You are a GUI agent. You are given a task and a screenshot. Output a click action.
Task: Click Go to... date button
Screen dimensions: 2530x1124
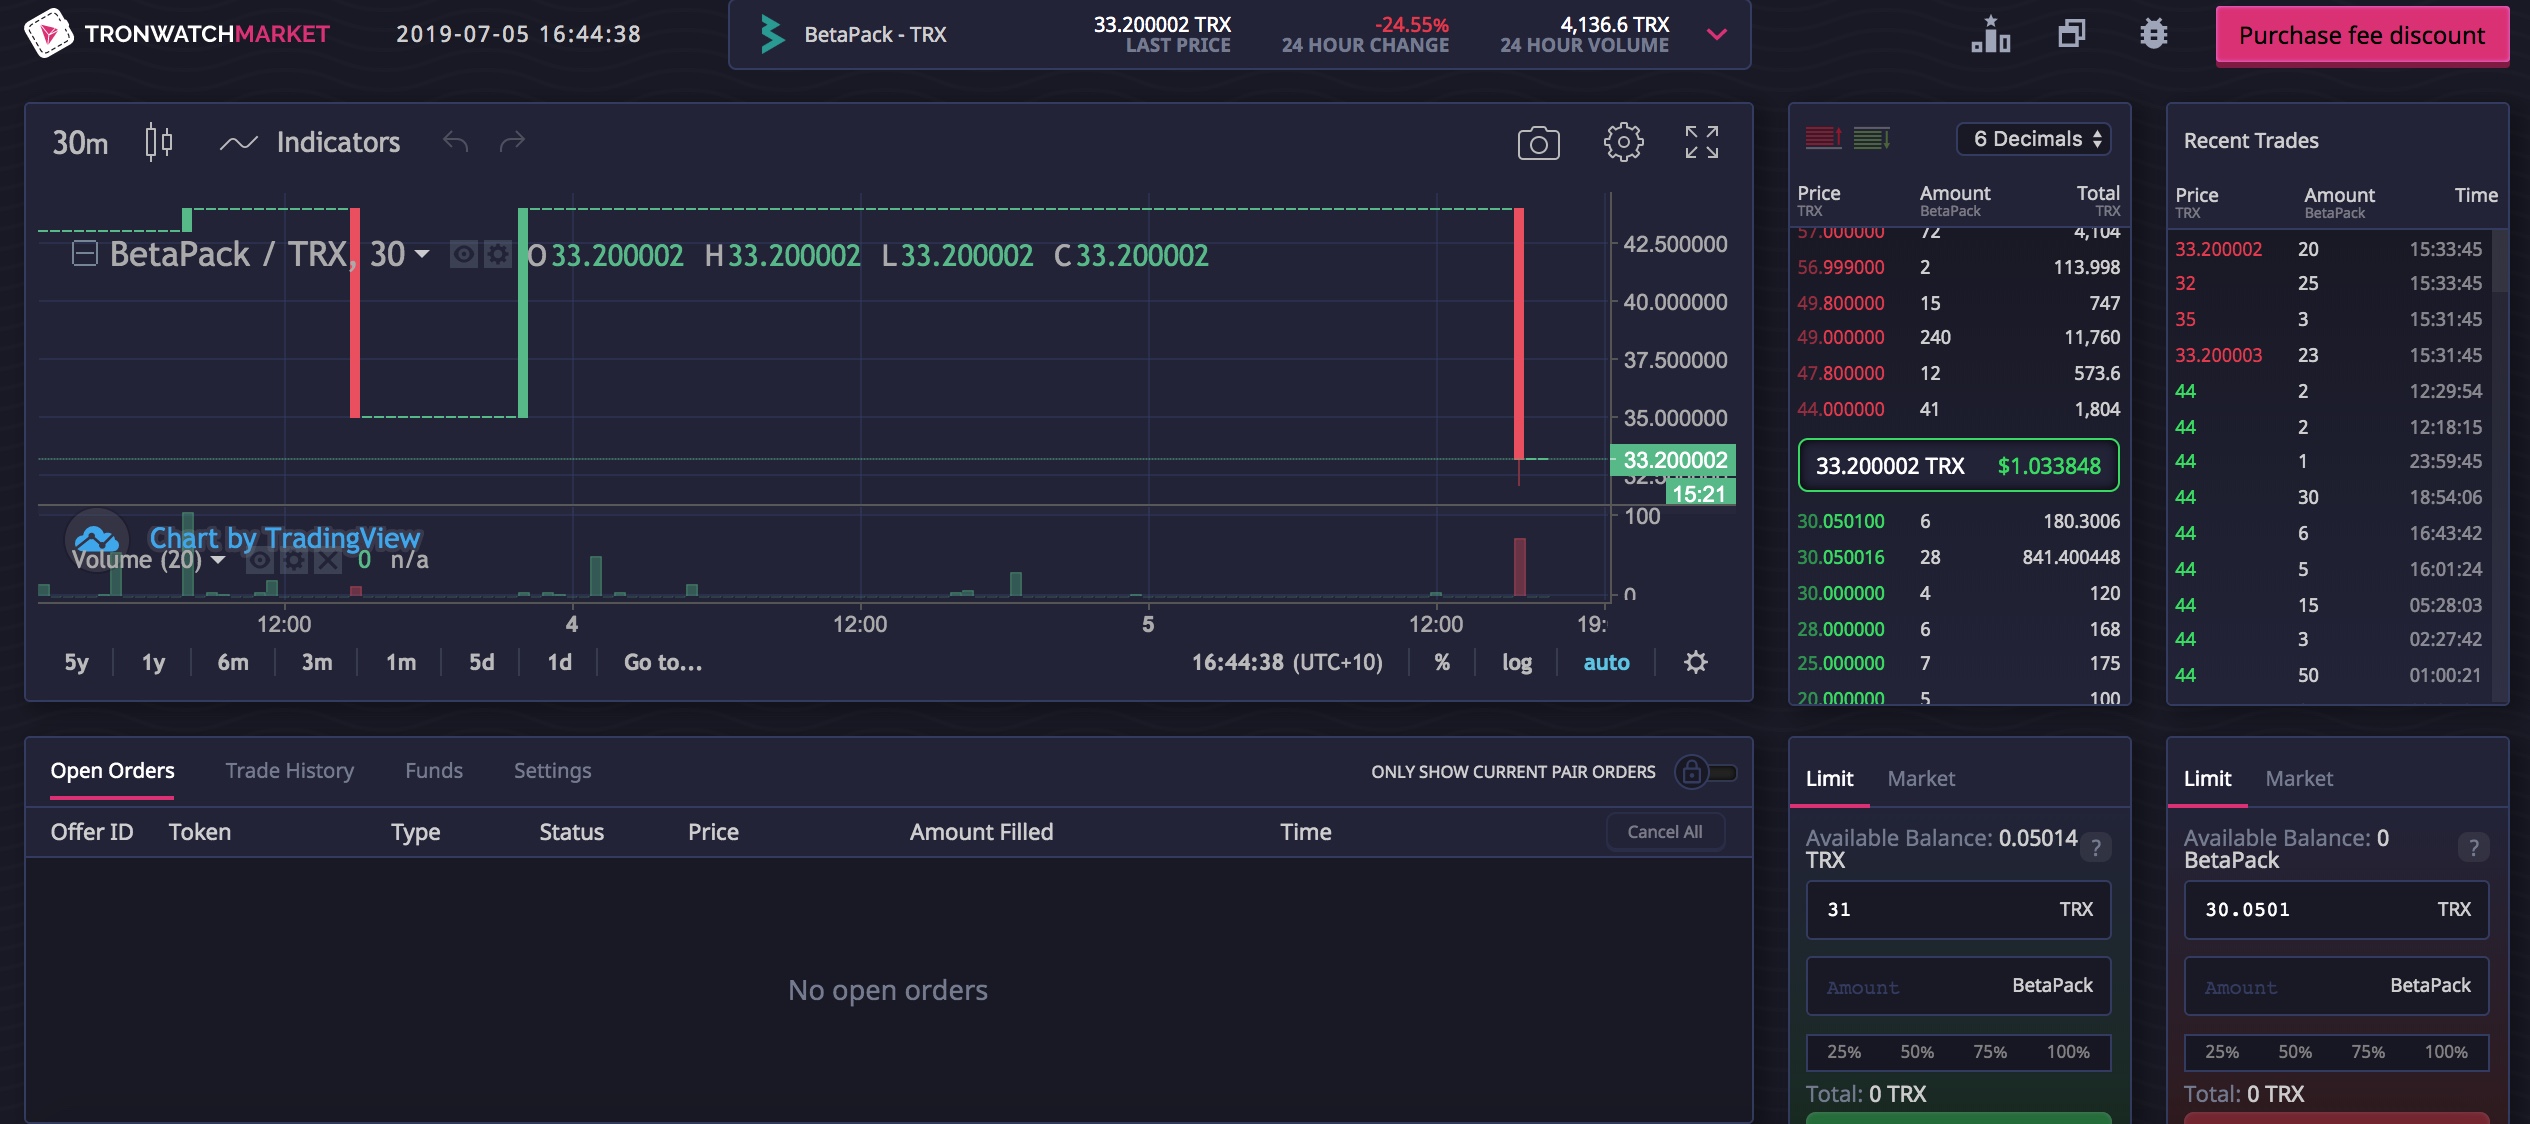[663, 662]
